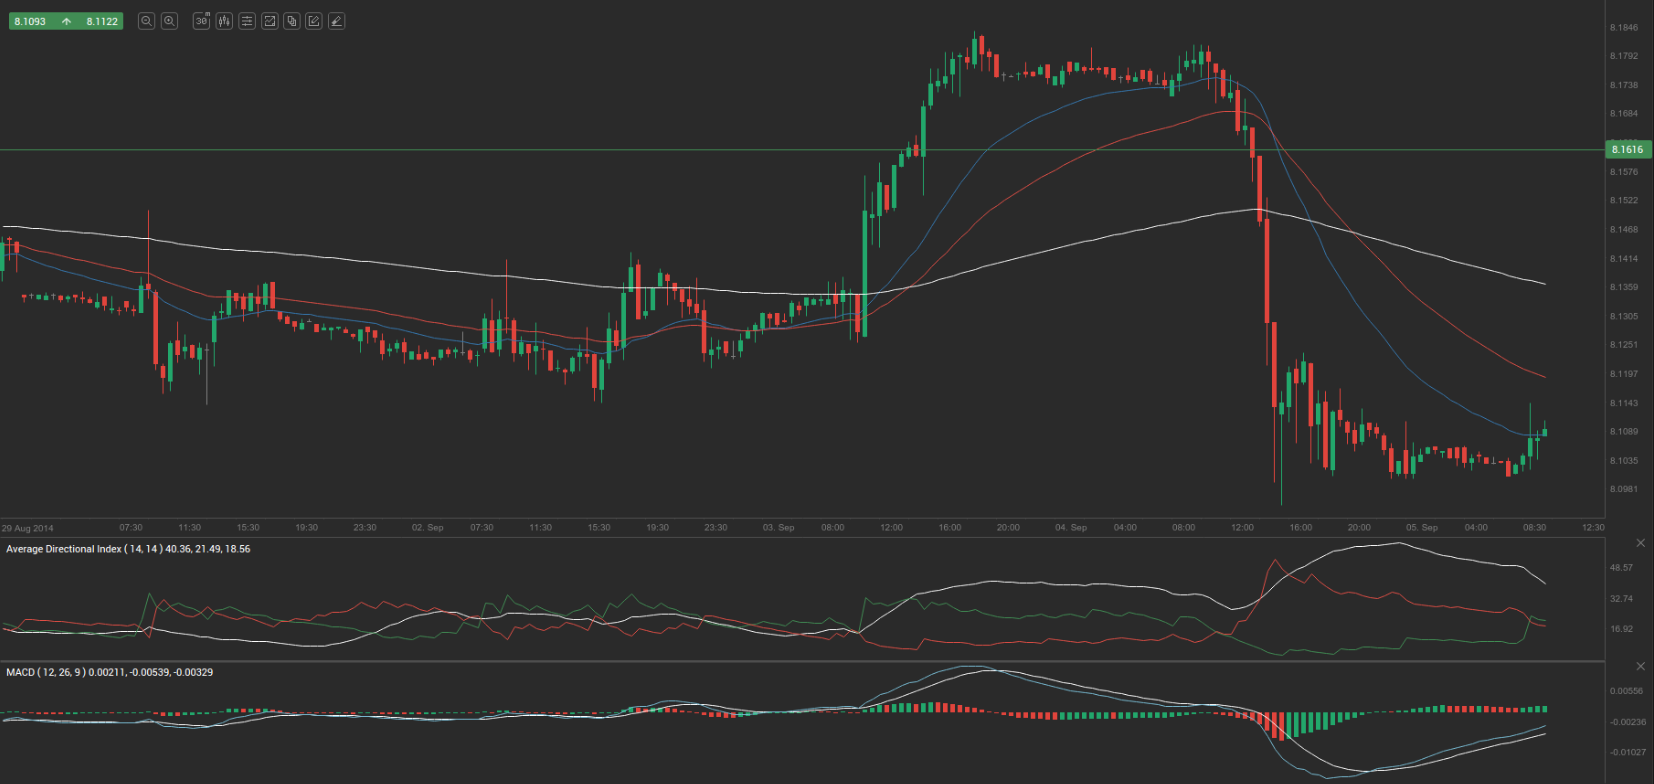The width and height of the screenshot is (1654, 784).
Task: Click the 05. Sep date on time axis
Action: coord(1421,527)
